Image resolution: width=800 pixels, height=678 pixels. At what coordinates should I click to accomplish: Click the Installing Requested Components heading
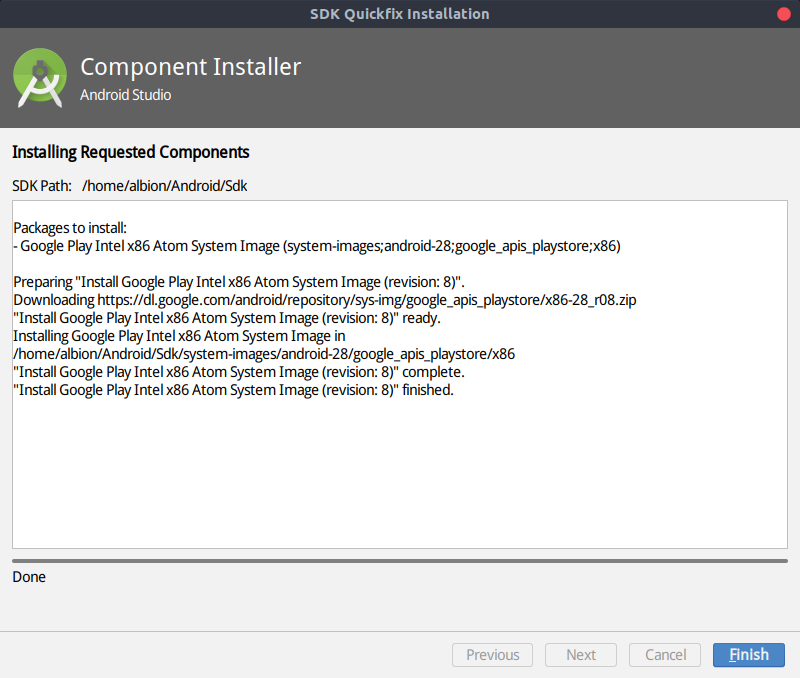pyautogui.click(x=130, y=153)
